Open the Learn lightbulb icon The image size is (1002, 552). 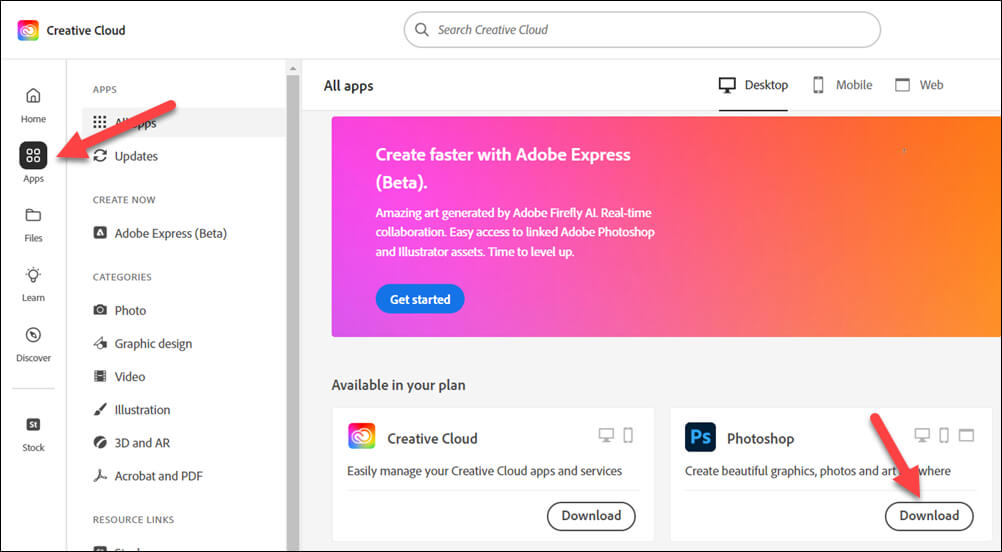click(33, 282)
